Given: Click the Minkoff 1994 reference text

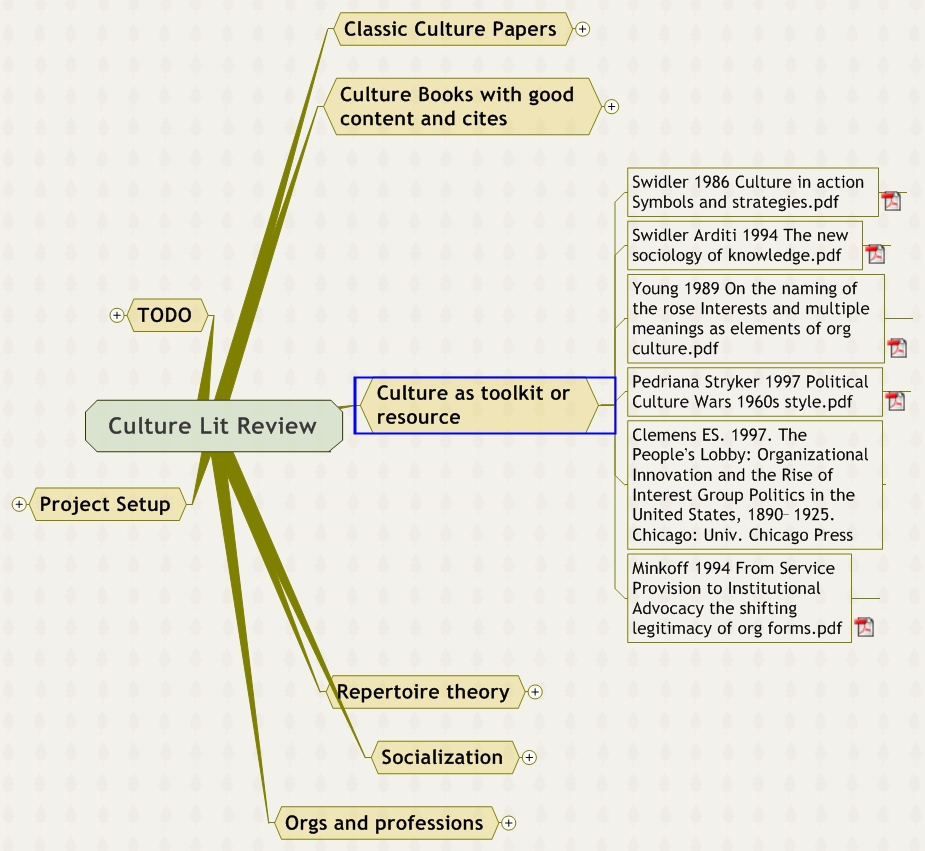Looking at the screenshot, I should point(738,598).
